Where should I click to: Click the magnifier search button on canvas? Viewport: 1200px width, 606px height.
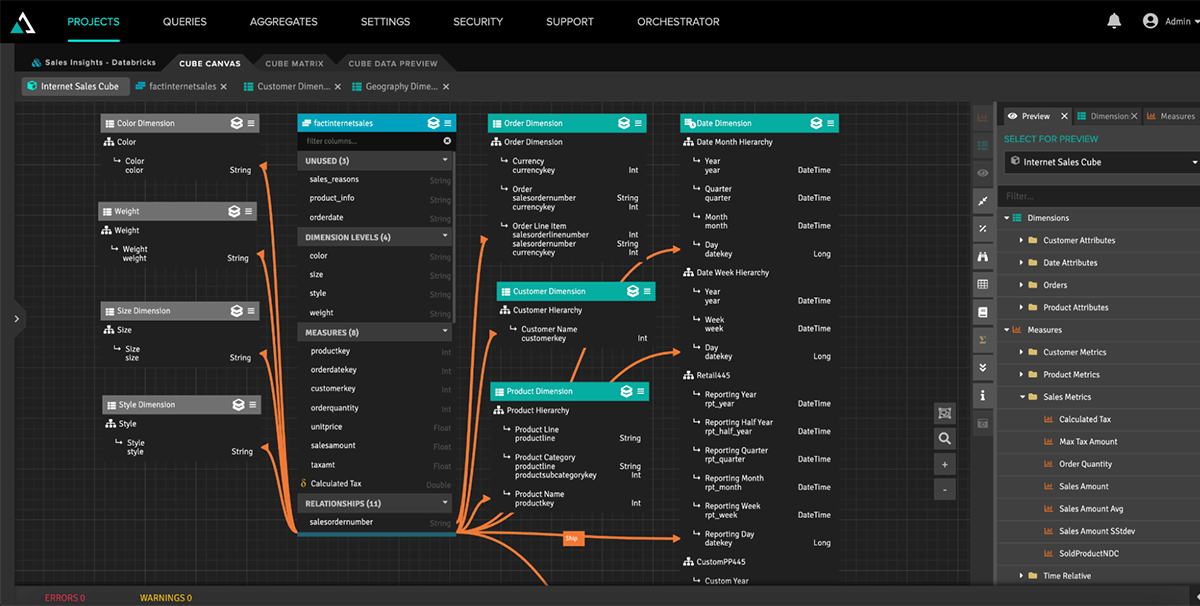(x=944, y=438)
